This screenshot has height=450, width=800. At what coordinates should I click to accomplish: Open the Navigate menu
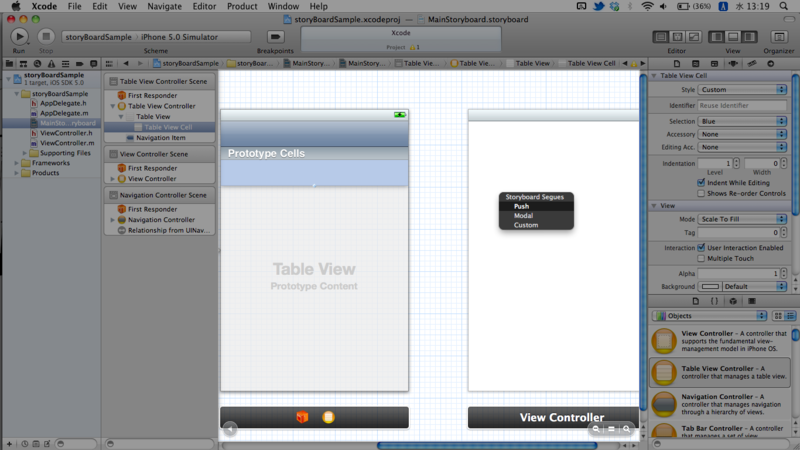(x=164, y=6)
